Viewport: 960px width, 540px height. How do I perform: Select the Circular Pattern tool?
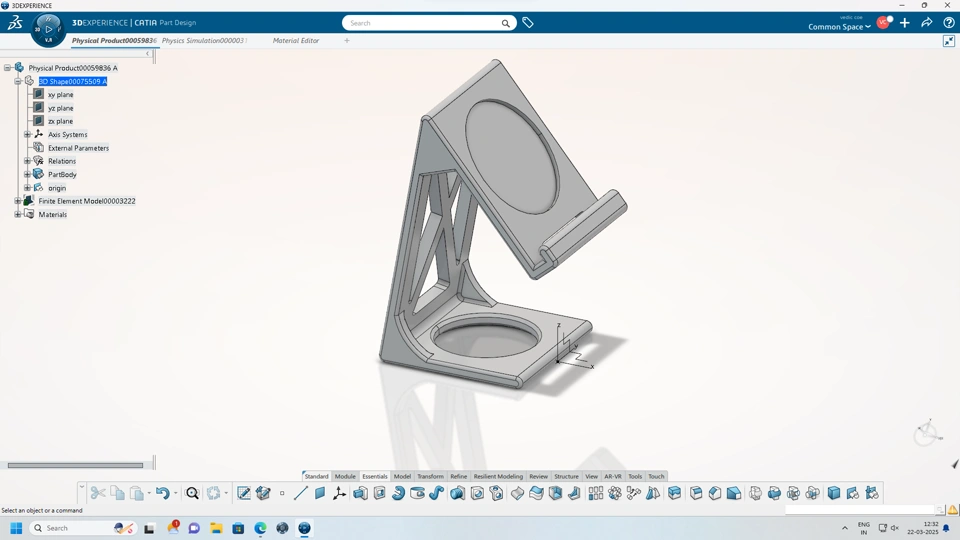(x=615, y=493)
